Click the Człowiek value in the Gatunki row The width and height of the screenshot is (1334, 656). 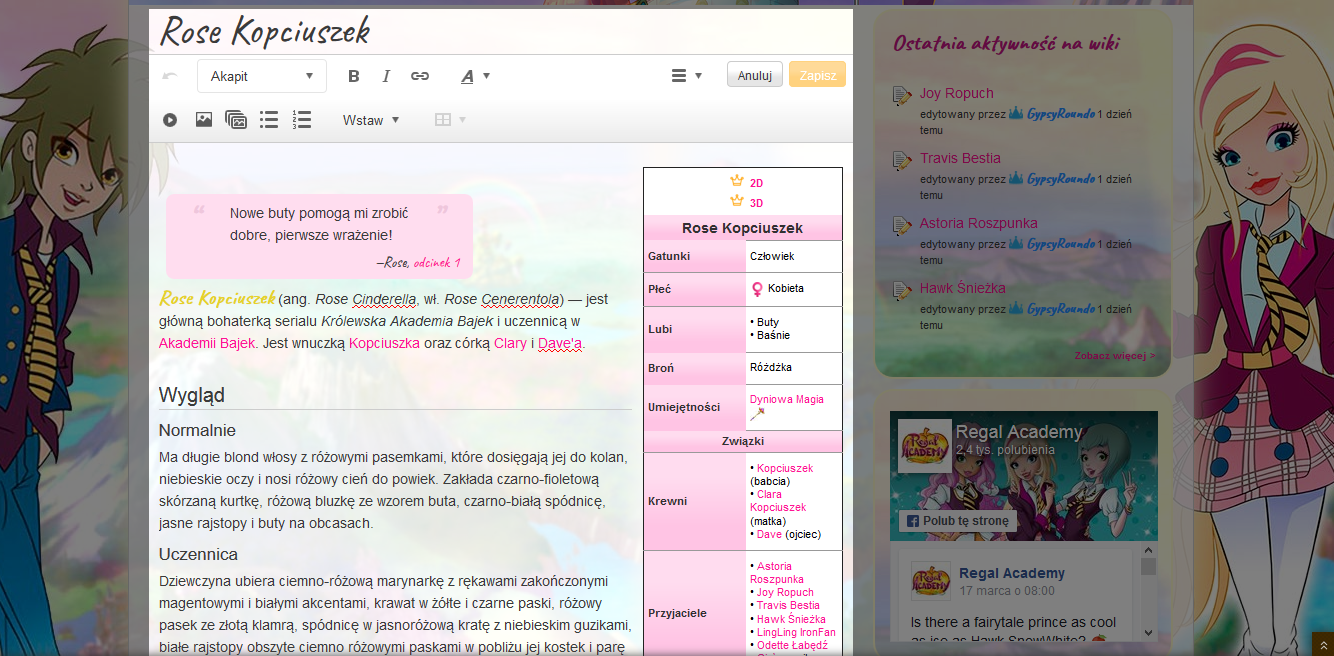pyautogui.click(x=772, y=256)
